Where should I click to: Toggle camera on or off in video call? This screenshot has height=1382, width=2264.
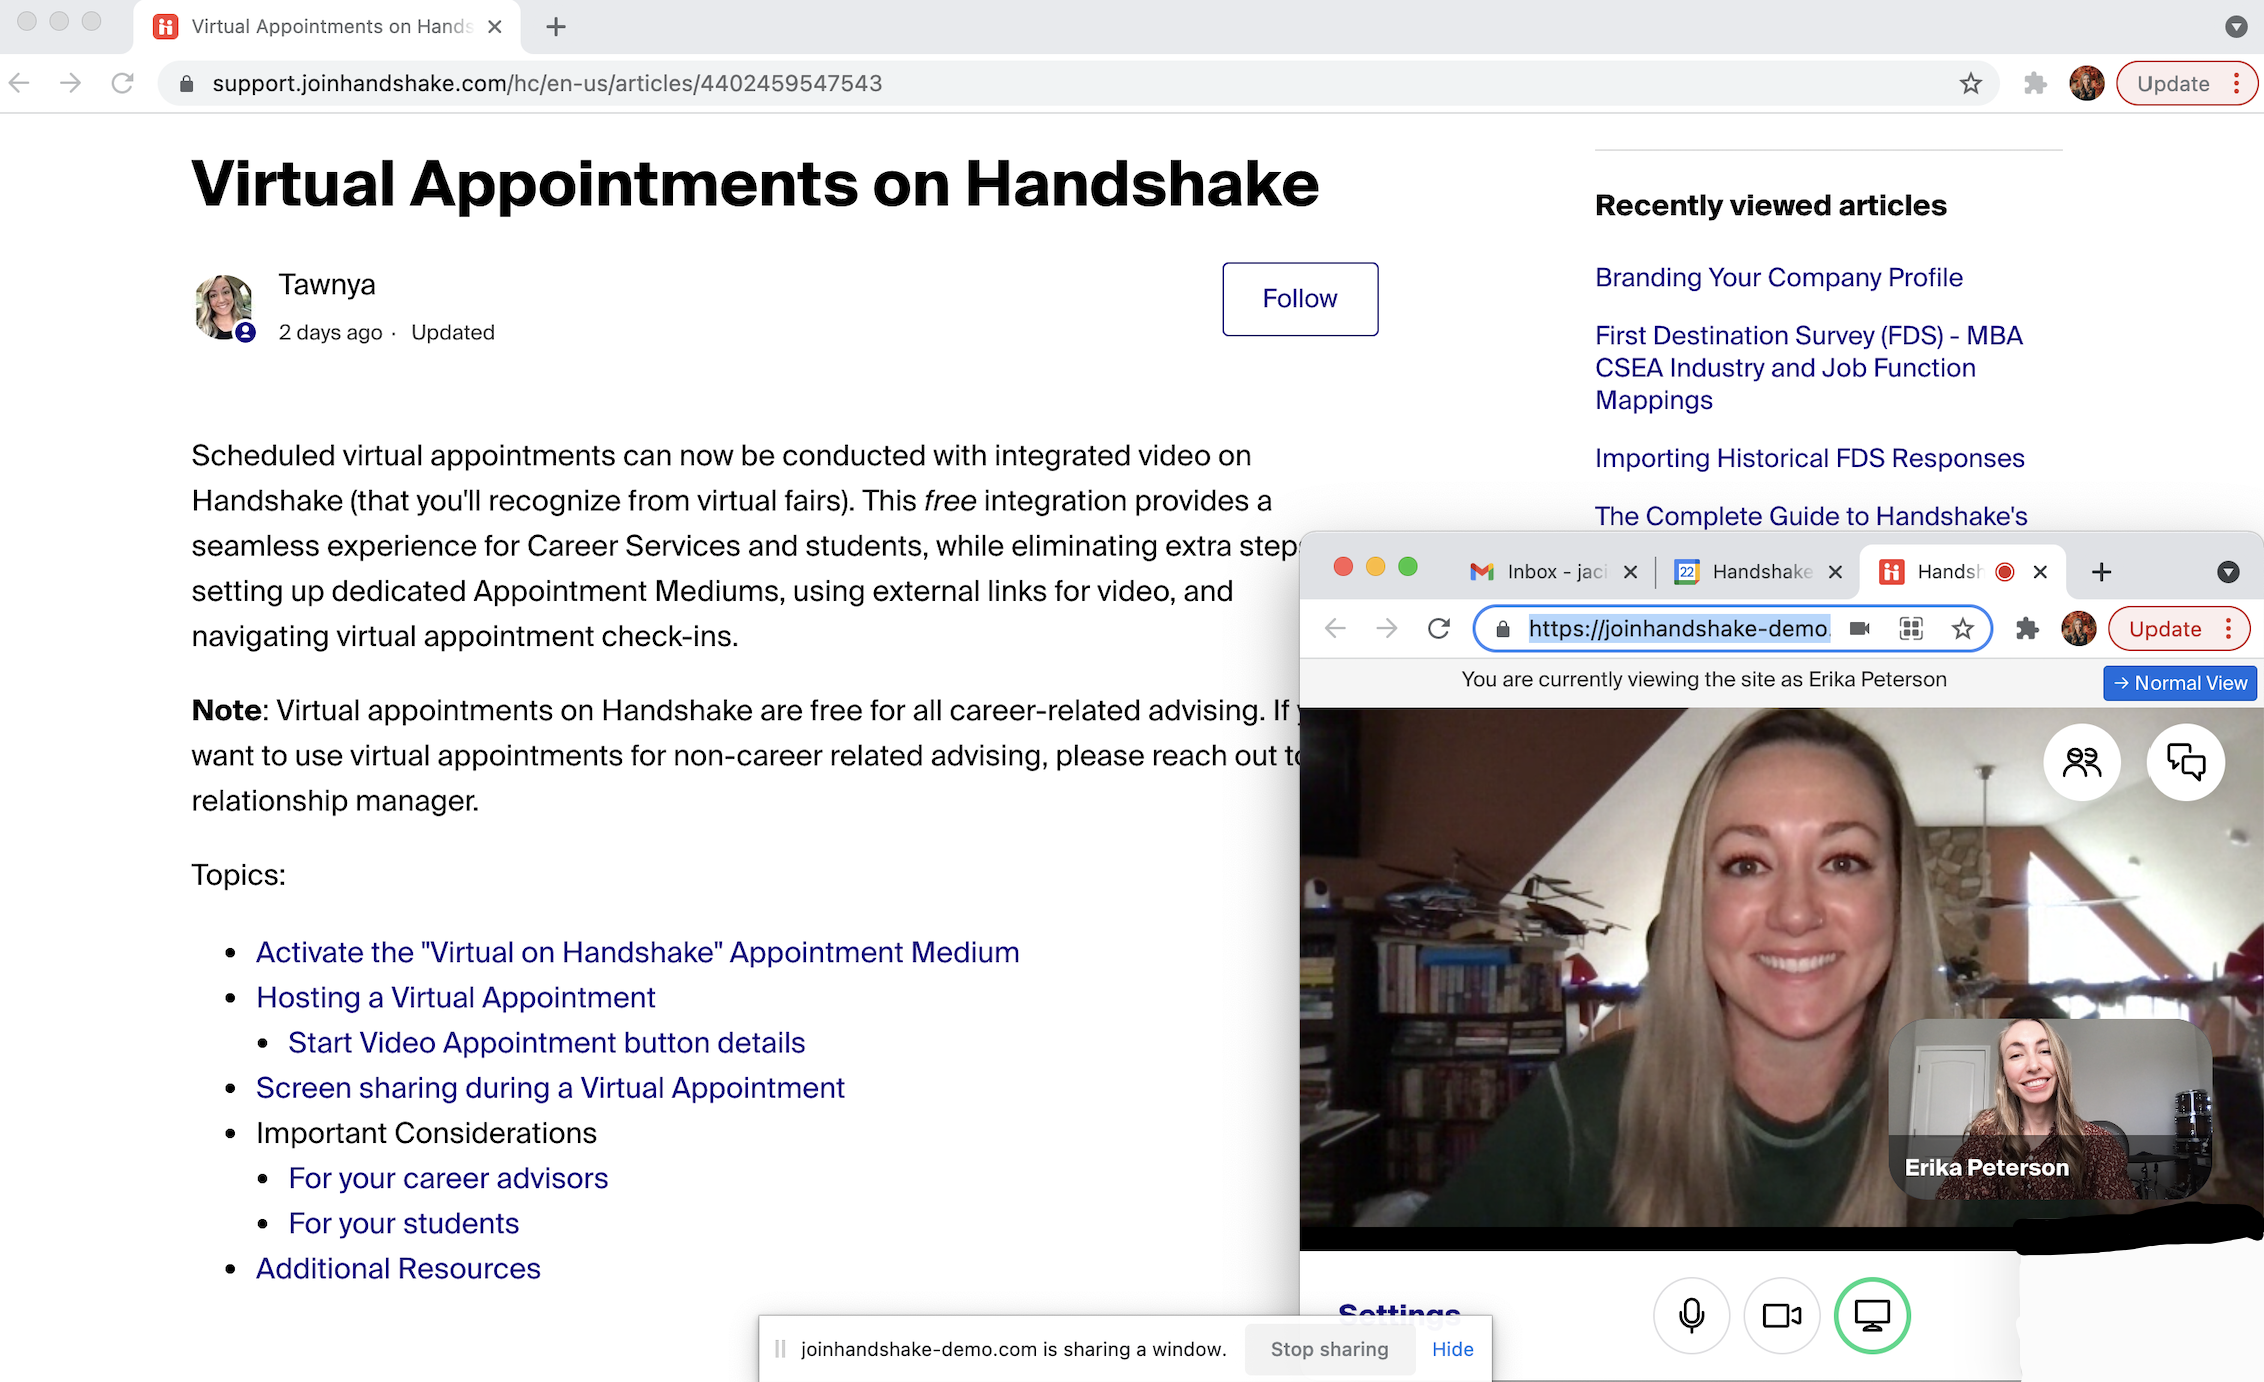point(1781,1315)
